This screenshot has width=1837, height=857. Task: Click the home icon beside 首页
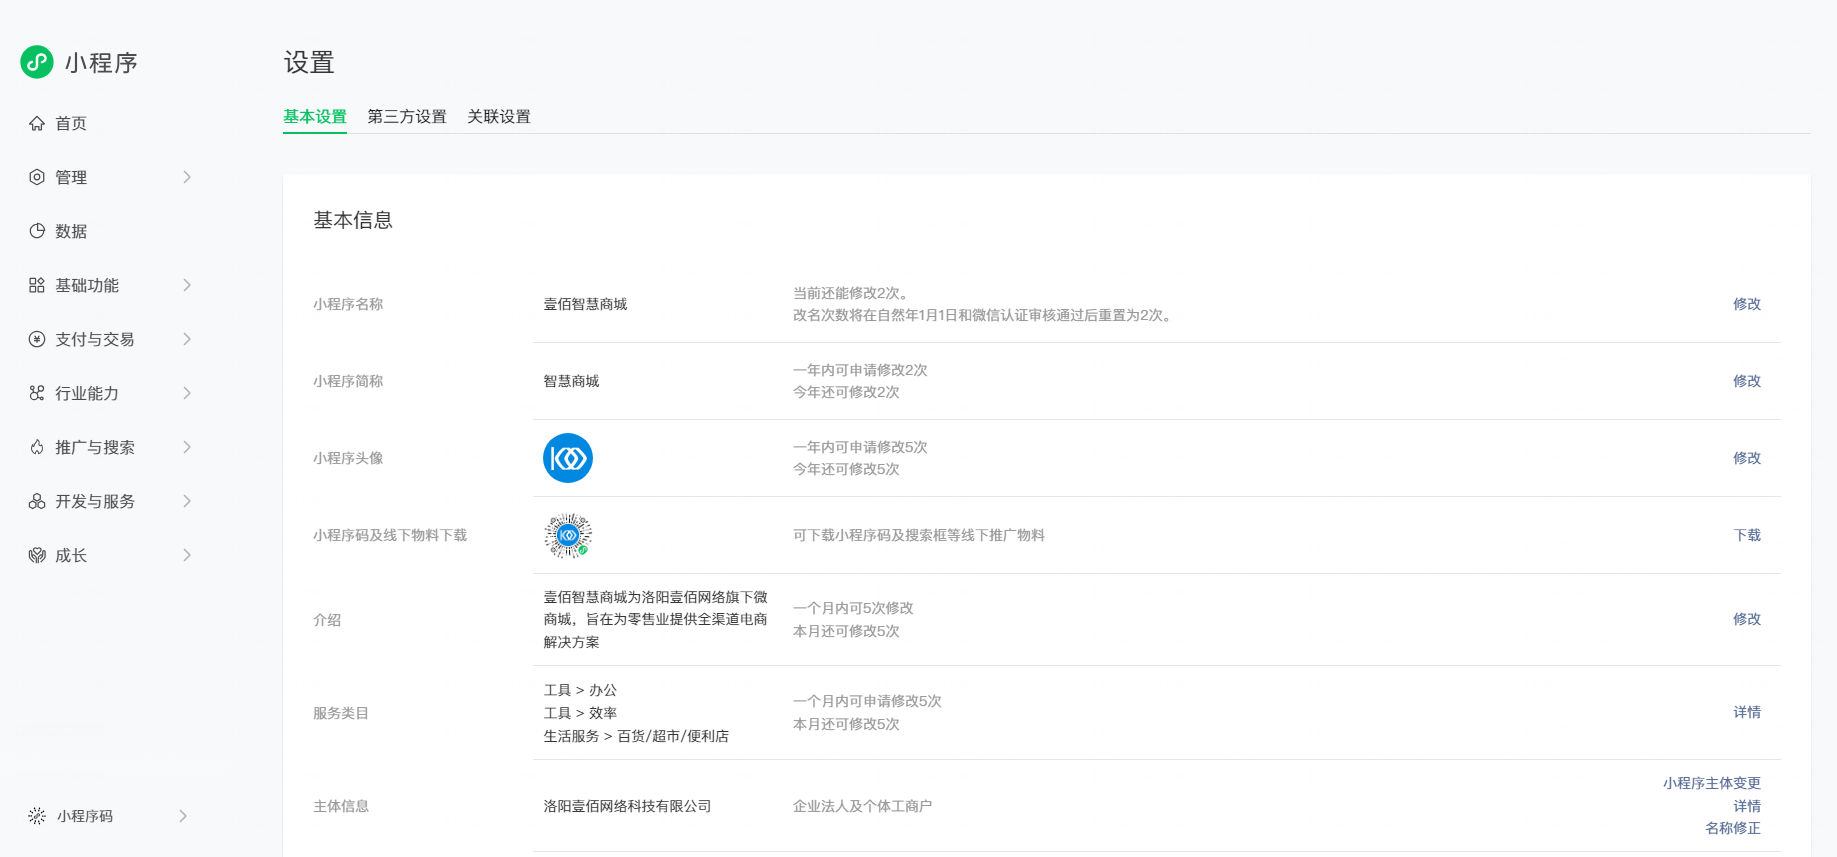(37, 123)
